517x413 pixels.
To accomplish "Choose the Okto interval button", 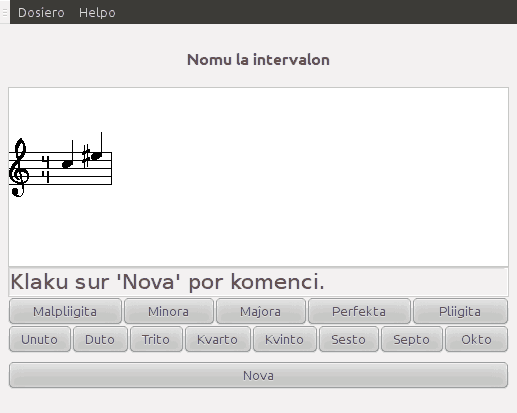I will click(477, 339).
